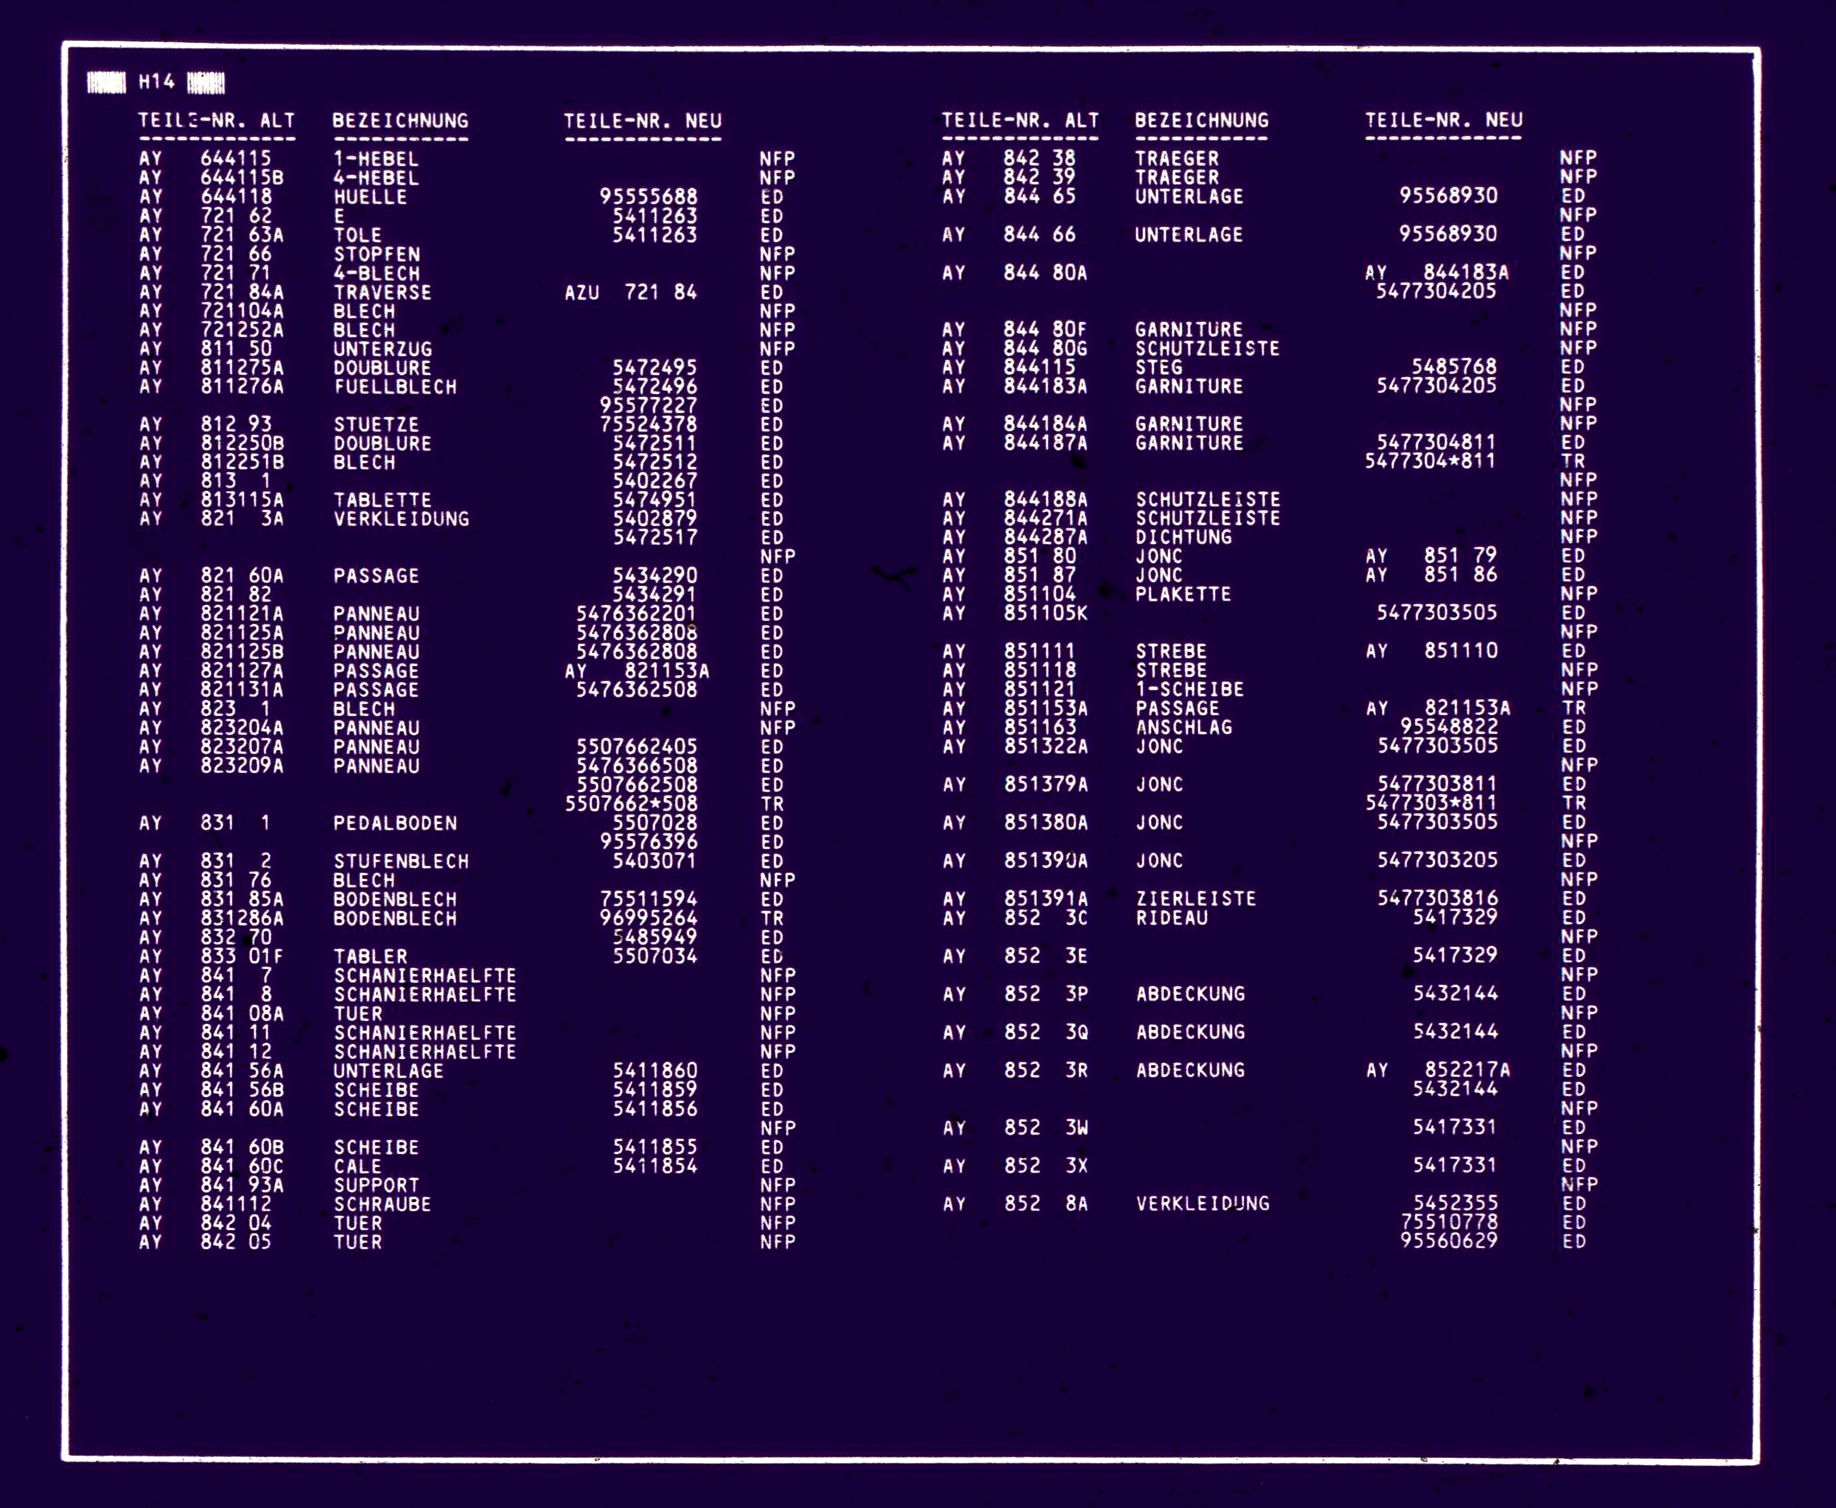This screenshot has width=1836, height=1508.
Task: Select new part number 5411860
Action: (655, 1070)
